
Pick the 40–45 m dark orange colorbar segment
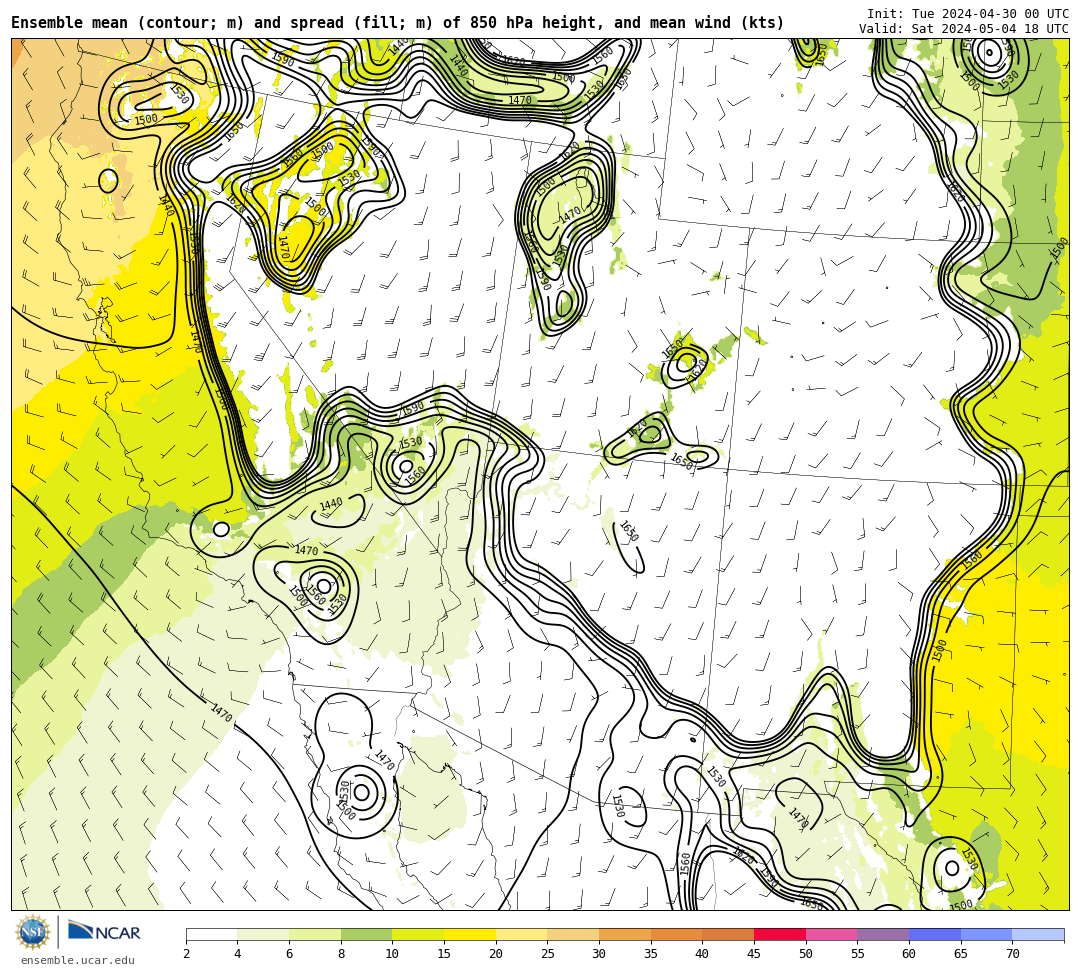coord(728,934)
